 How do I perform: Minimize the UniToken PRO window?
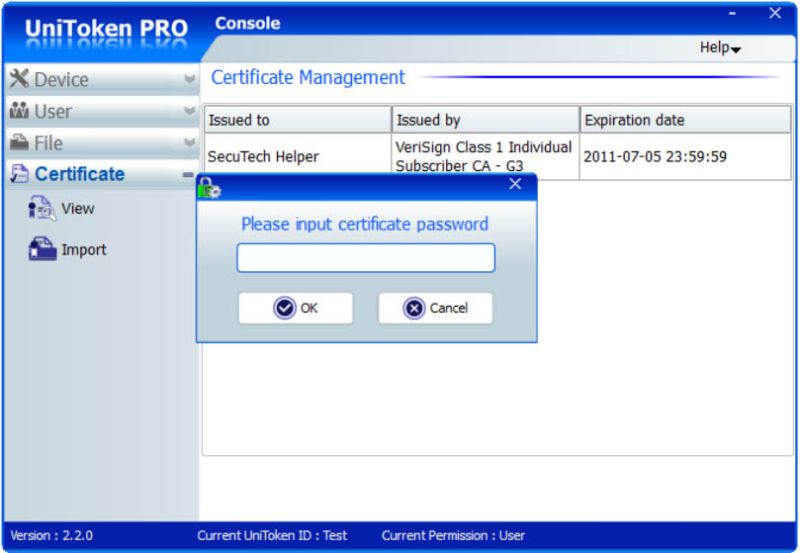point(732,14)
